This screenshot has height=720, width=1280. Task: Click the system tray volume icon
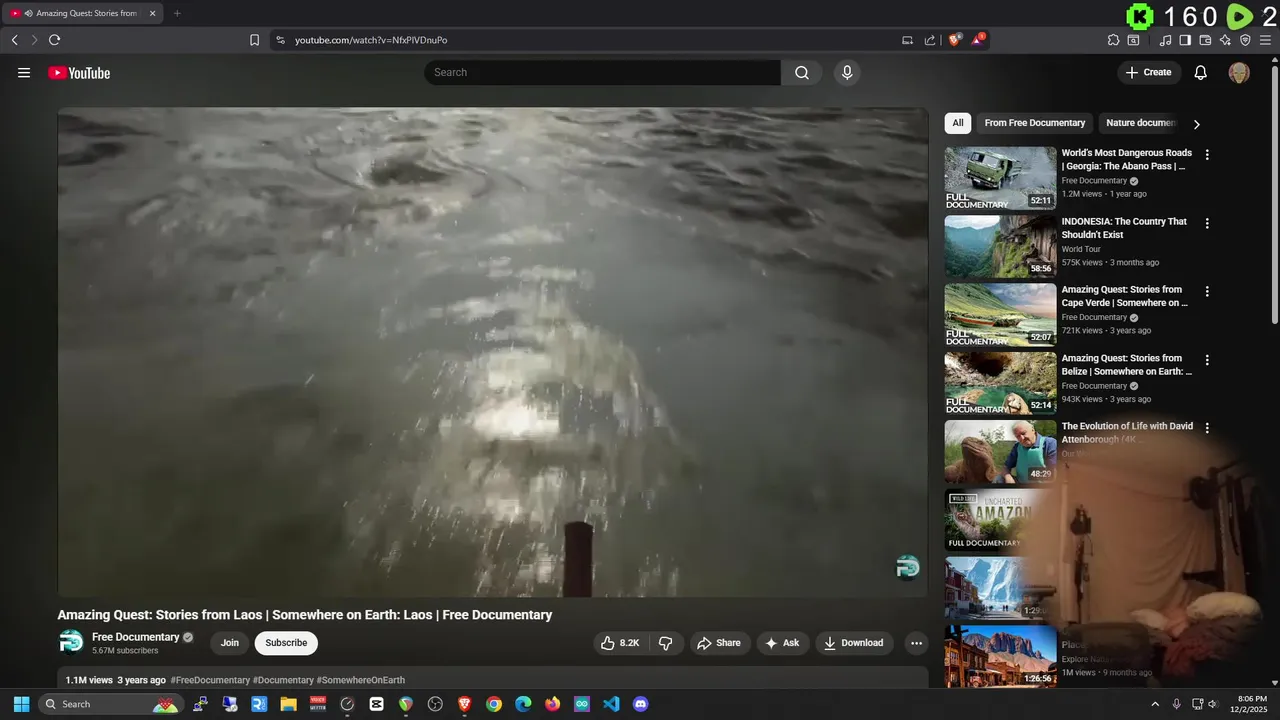click(x=1213, y=704)
